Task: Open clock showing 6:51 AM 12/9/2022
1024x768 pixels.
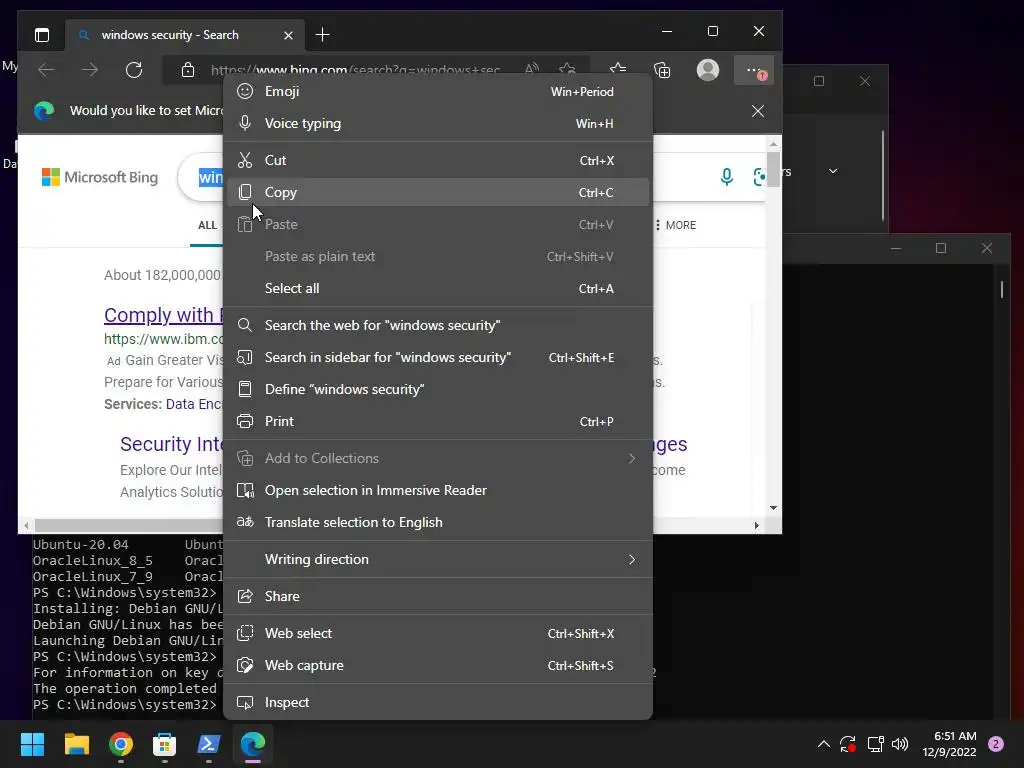Action: [949, 744]
